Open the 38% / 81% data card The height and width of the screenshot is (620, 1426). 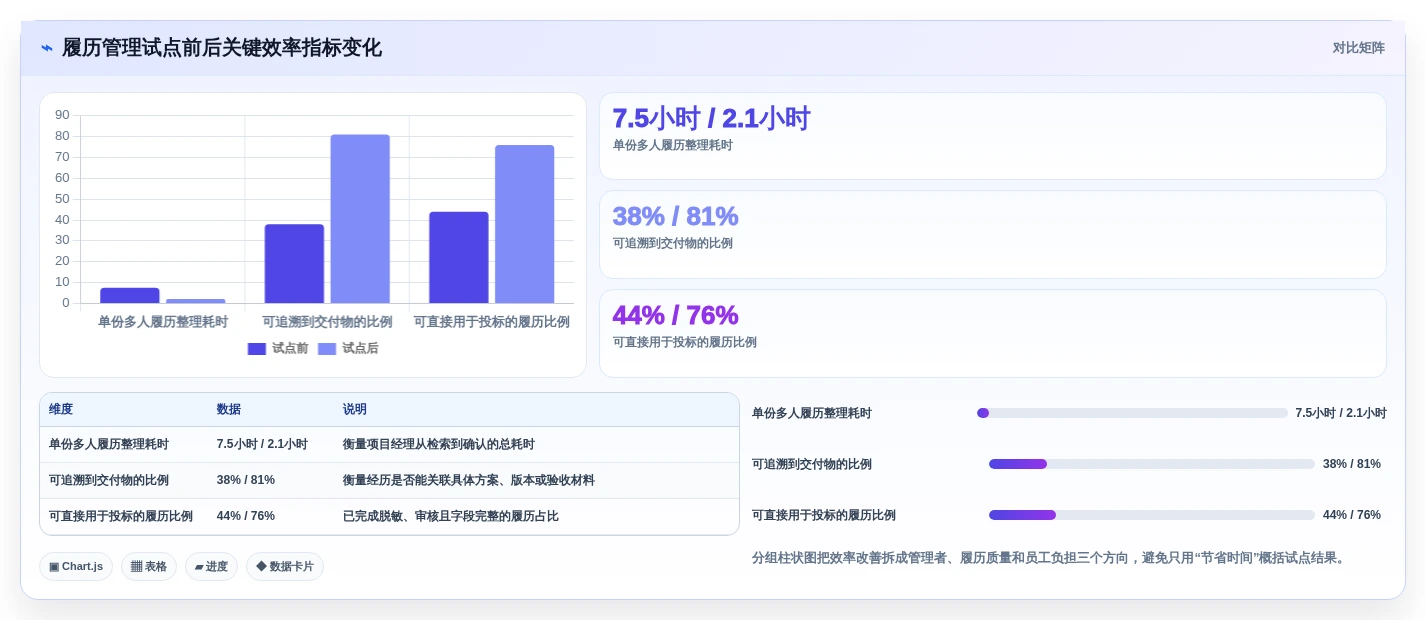point(993,234)
